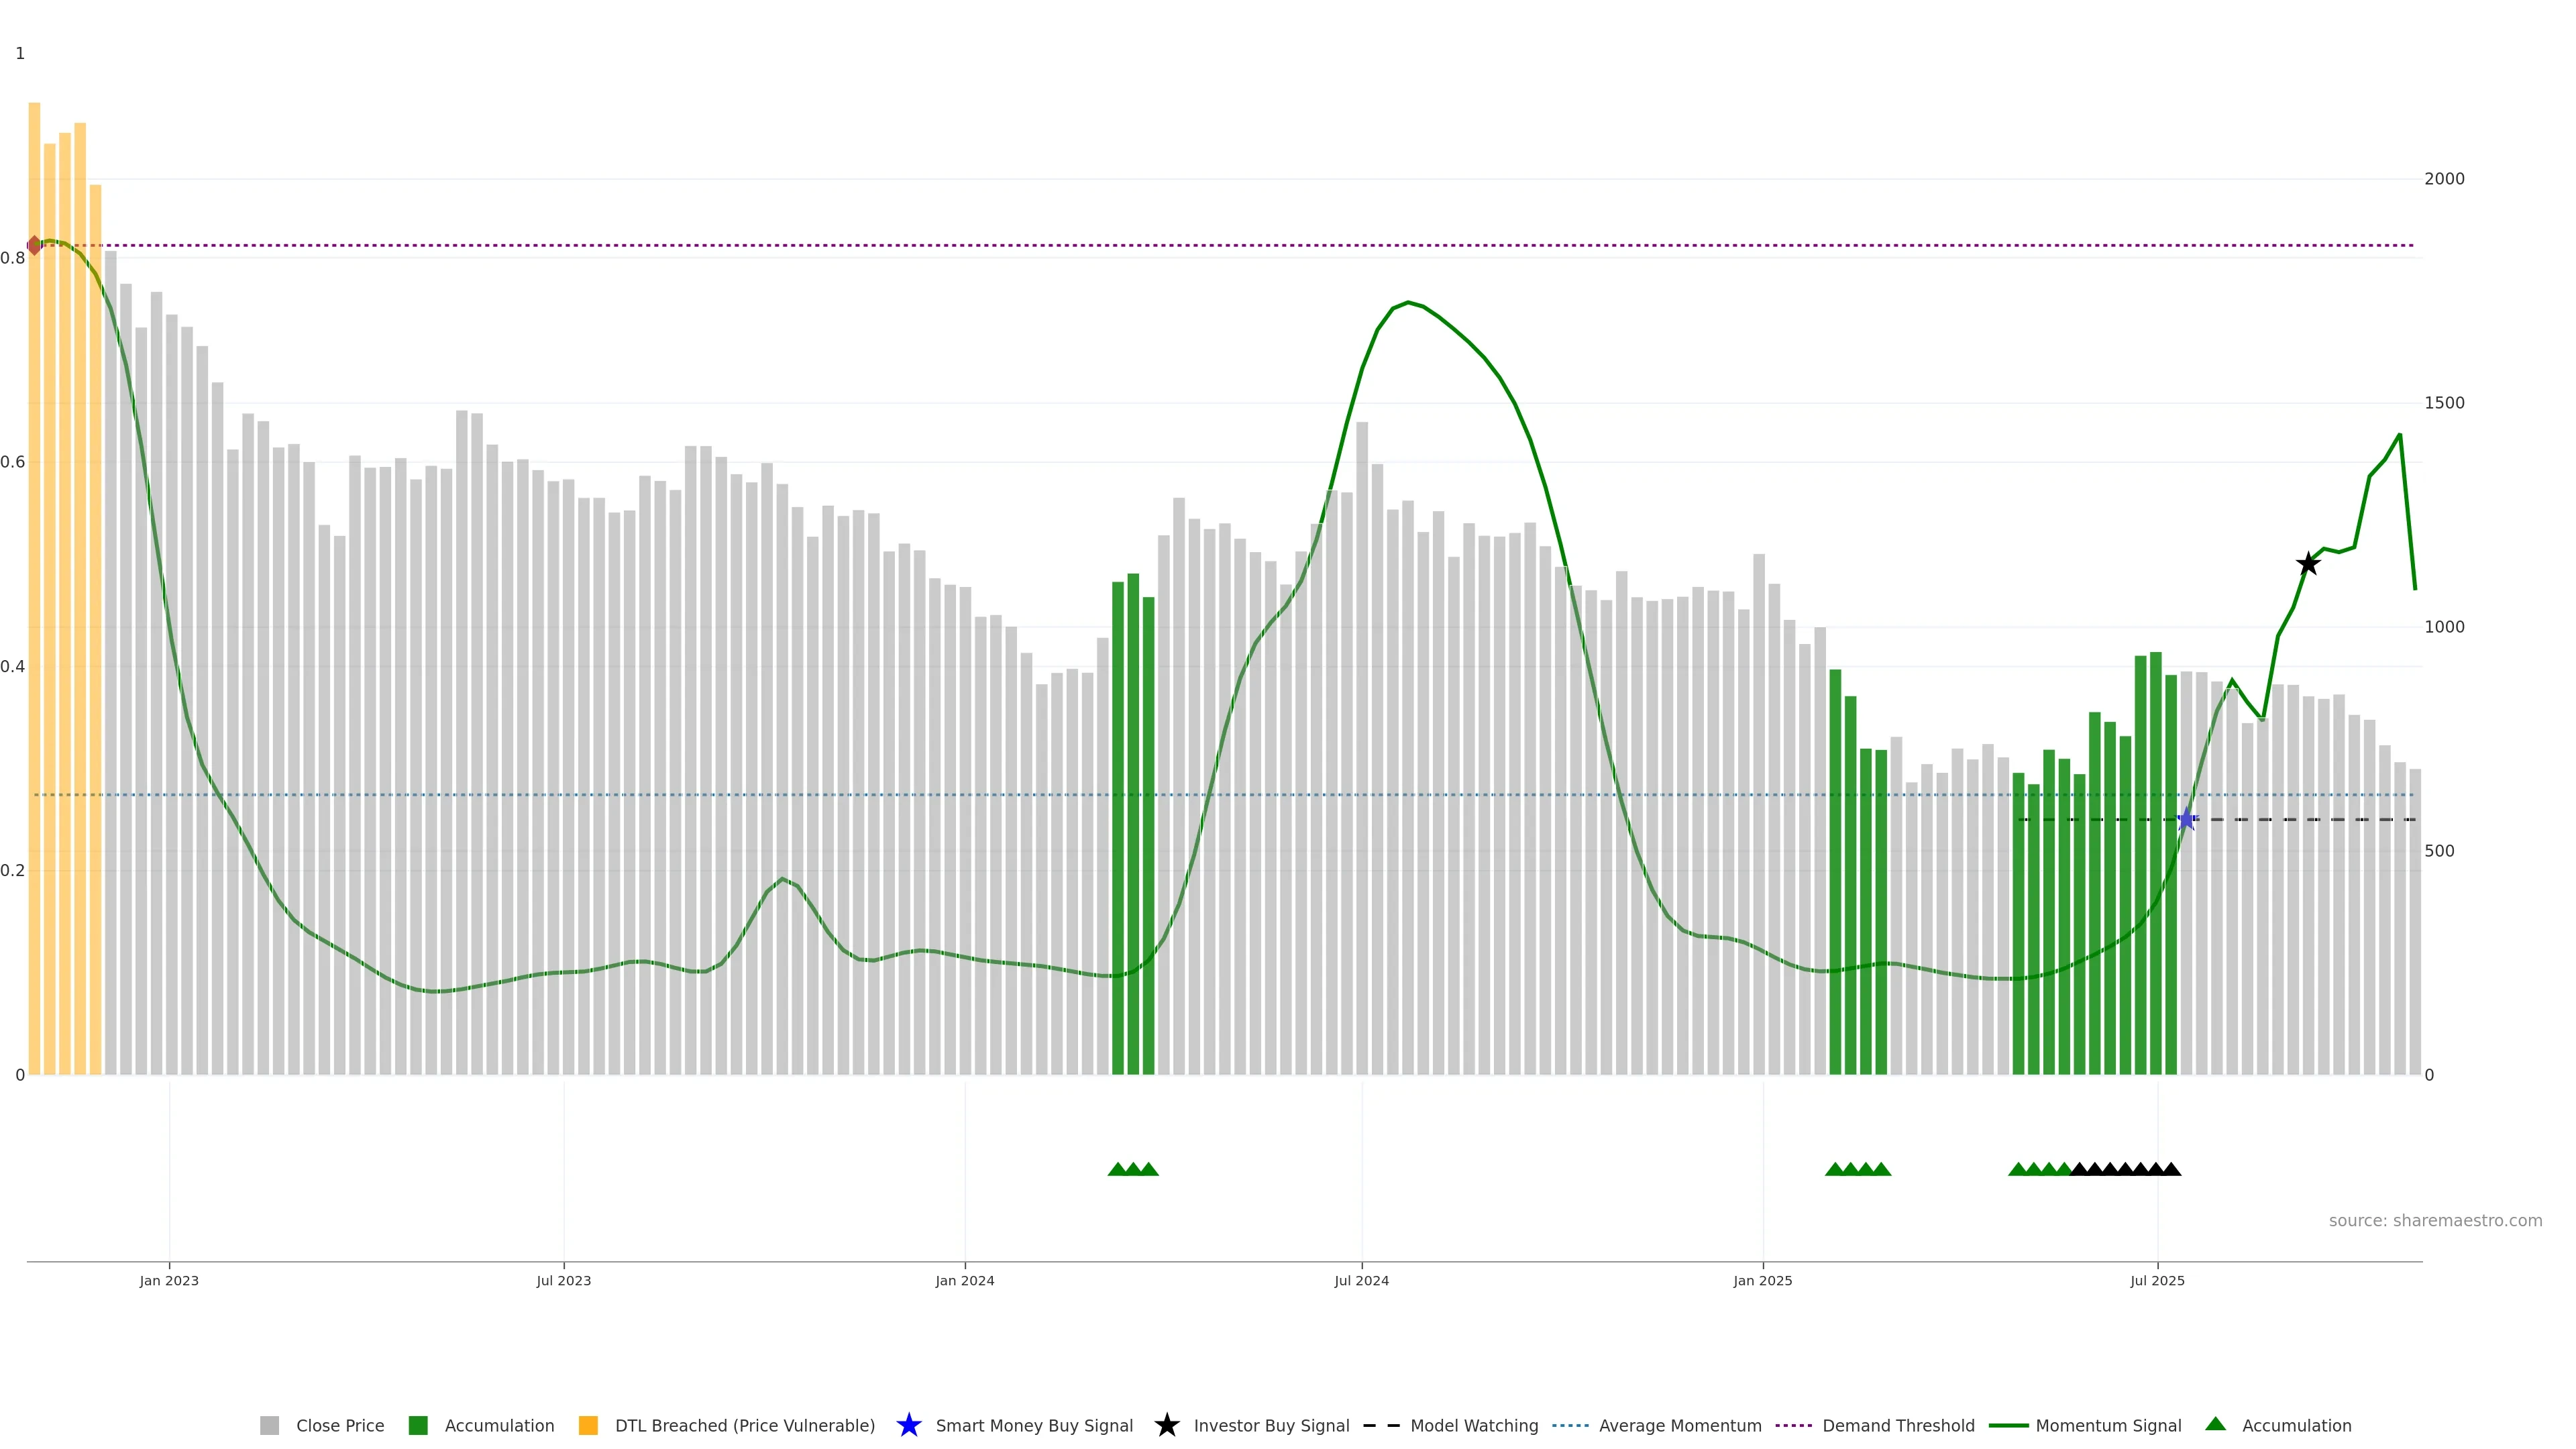
Task: Click the Jul 2024 axis tick label
Action: coord(1361,1281)
